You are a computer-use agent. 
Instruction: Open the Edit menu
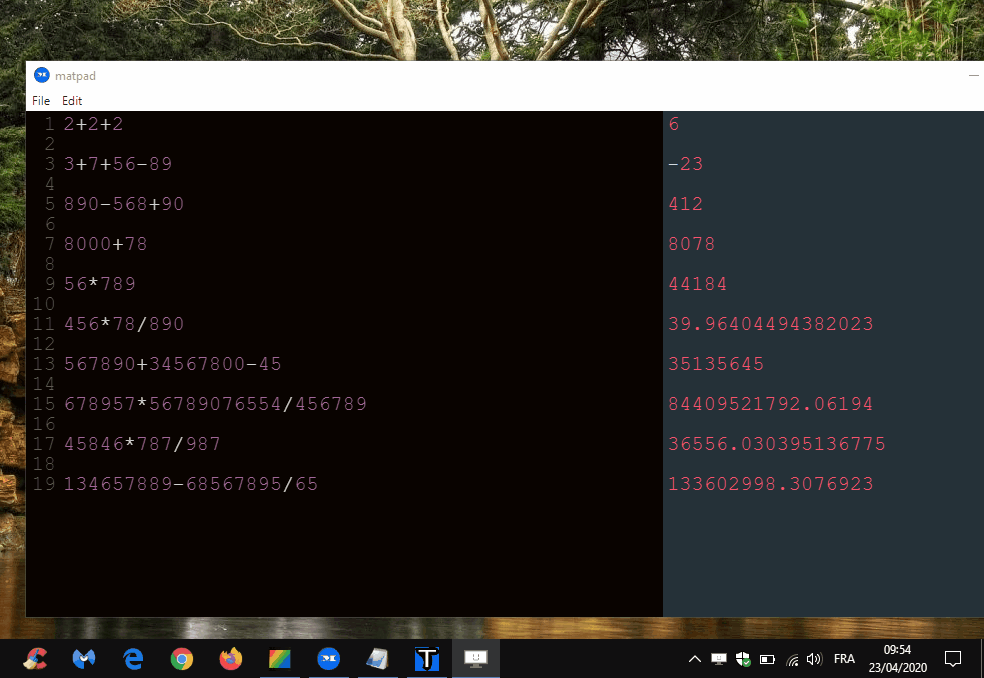point(72,100)
